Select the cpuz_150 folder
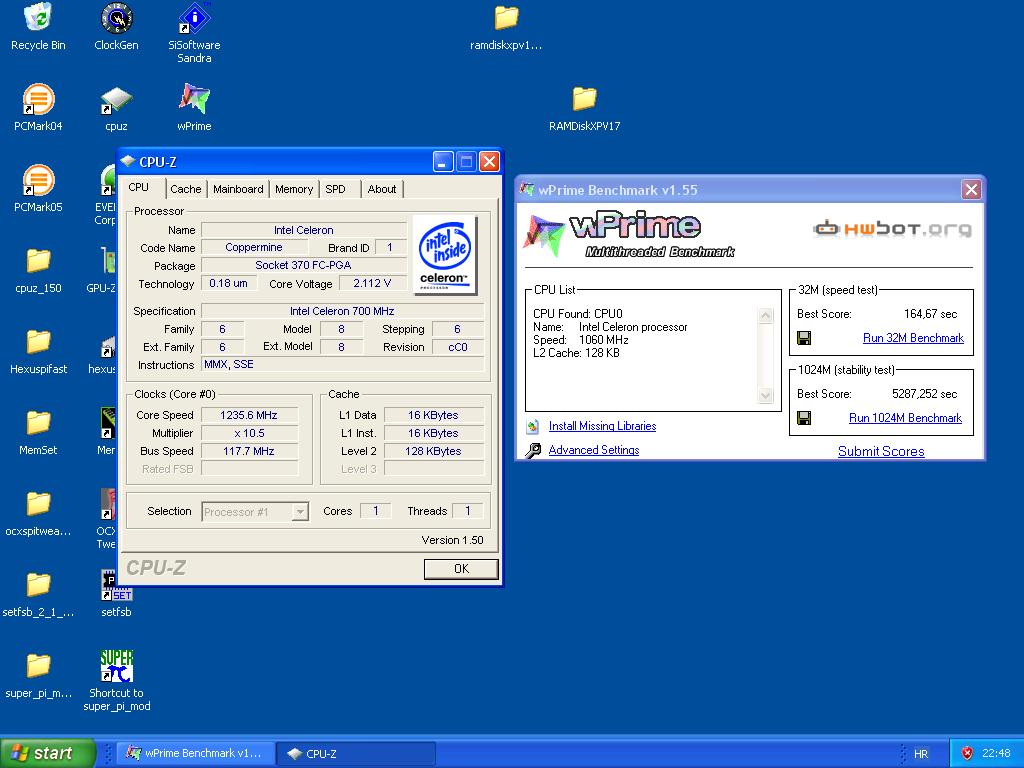The width and height of the screenshot is (1024, 768). [x=38, y=270]
